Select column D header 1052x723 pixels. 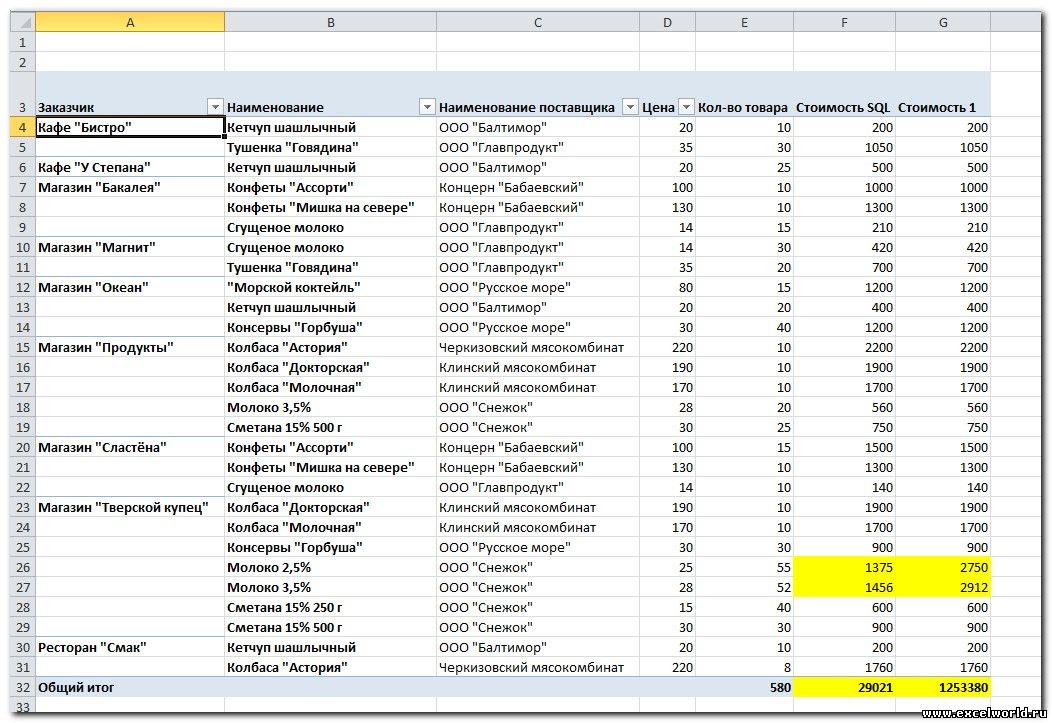pos(667,22)
